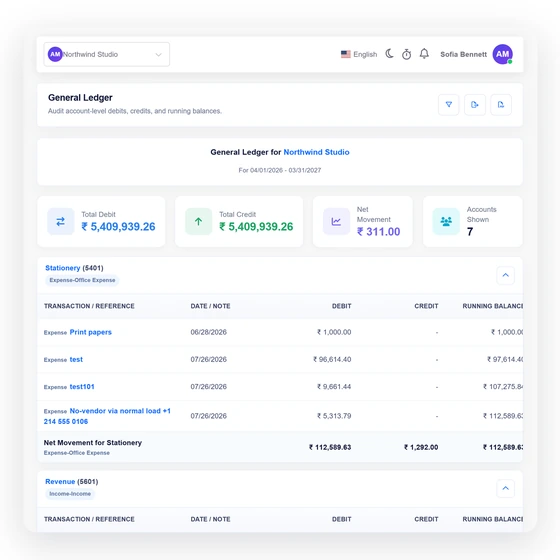Click Stationery total credit 1,292.00
Image resolution: width=560 pixels, height=560 pixels.
[x=421, y=447]
